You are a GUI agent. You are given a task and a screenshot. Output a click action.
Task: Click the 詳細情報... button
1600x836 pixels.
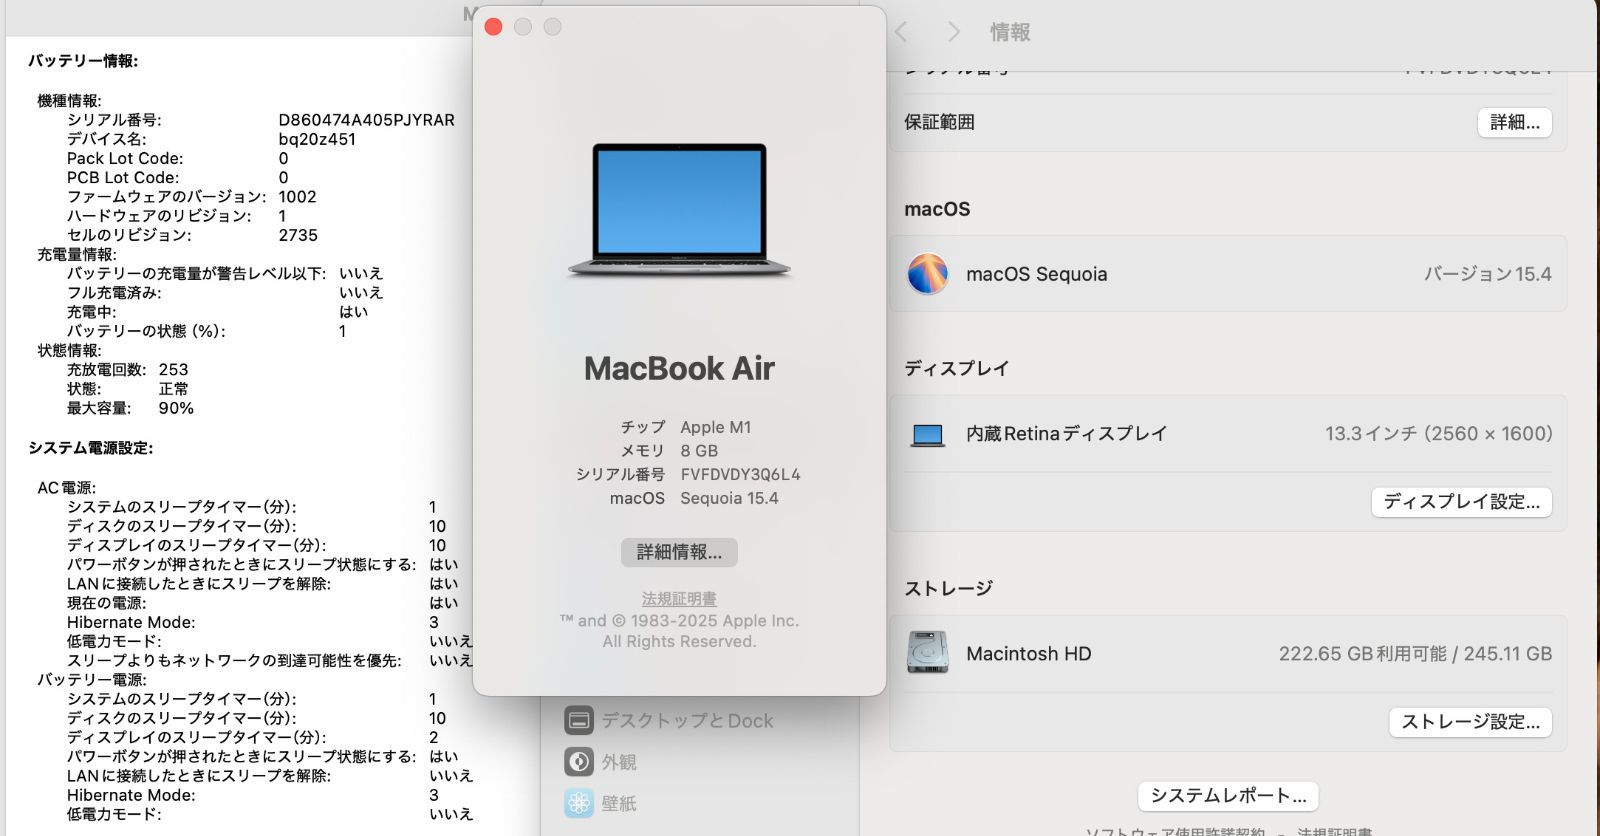(679, 552)
